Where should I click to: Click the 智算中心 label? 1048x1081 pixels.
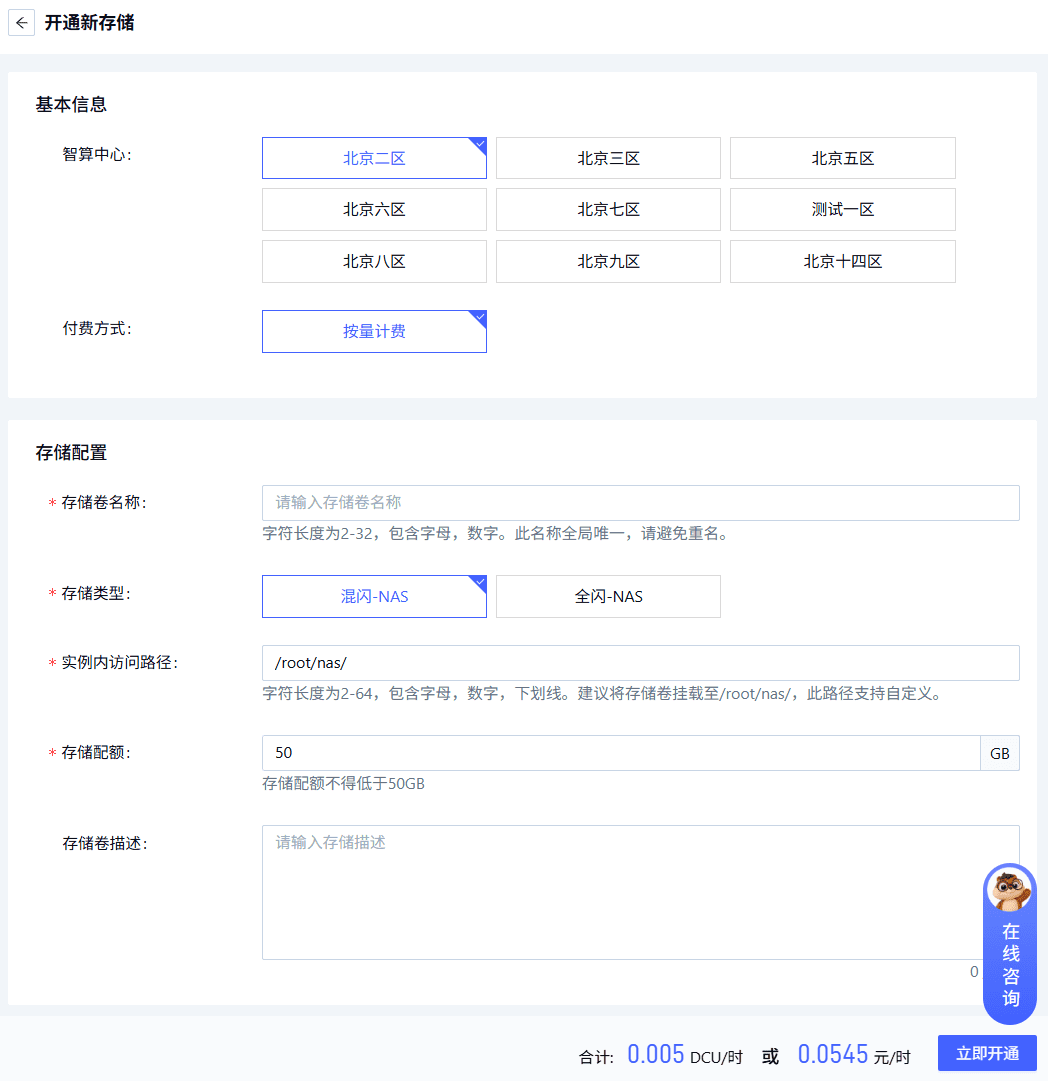click(97, 154)
